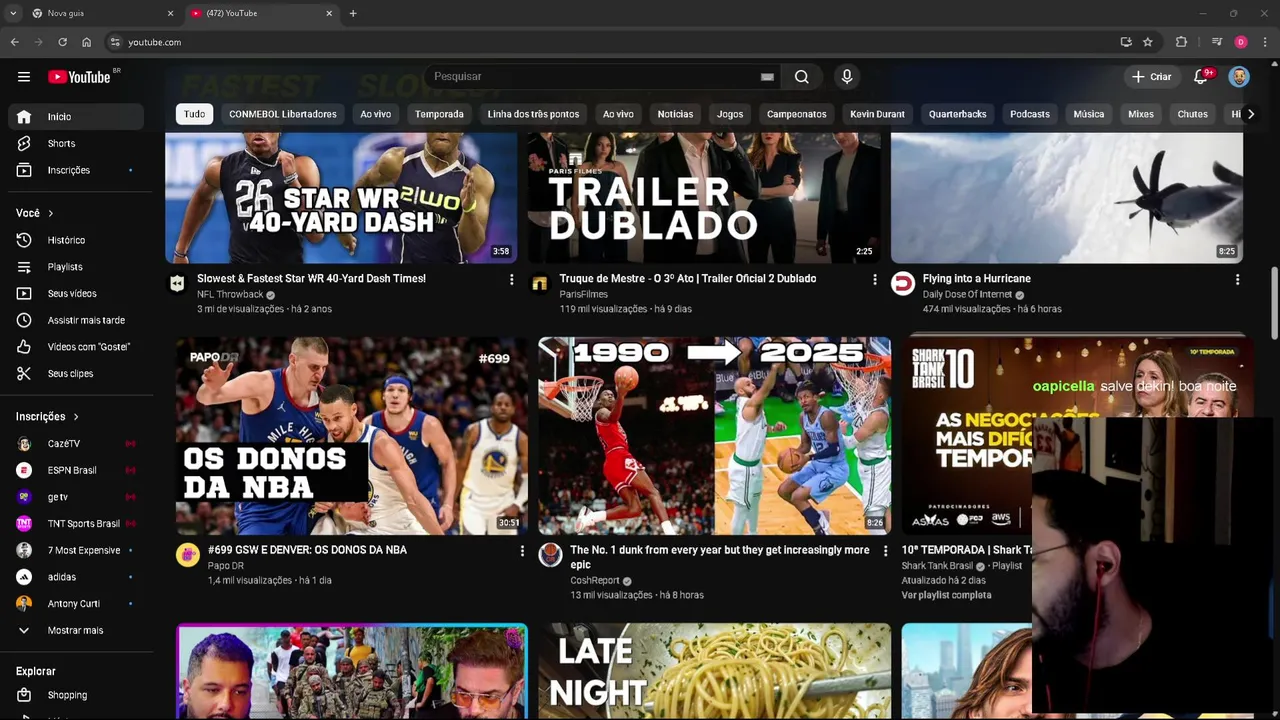Open Vídeos com "Gostei" list

76,347
